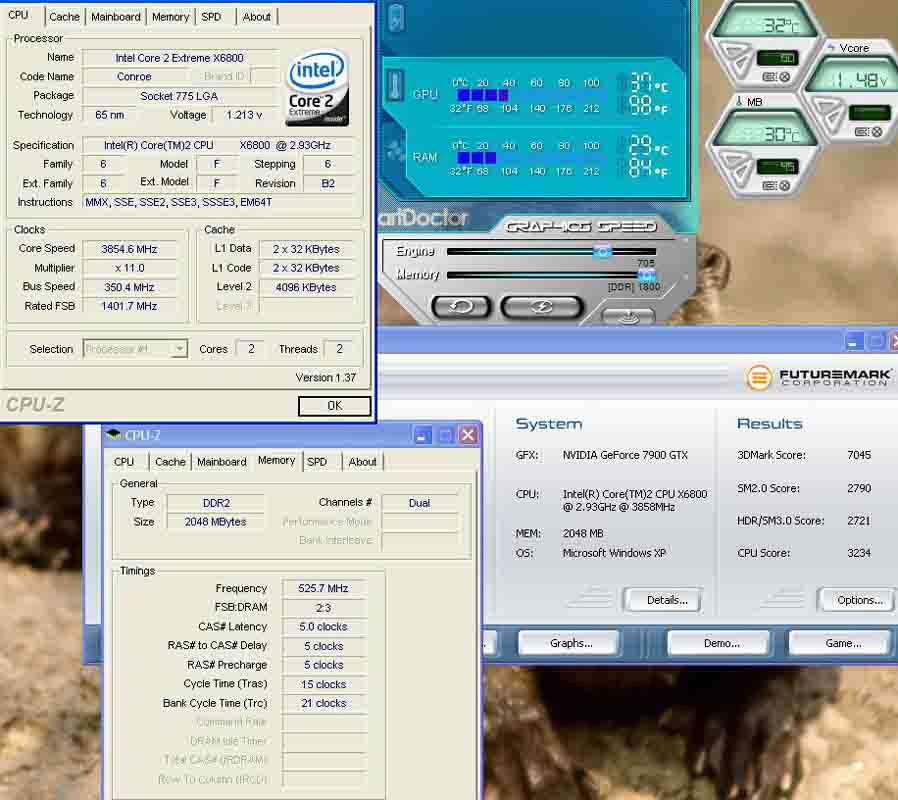Open settings icon on the Vcore gadget
The image size is (898, 800).
coord(861,132)
